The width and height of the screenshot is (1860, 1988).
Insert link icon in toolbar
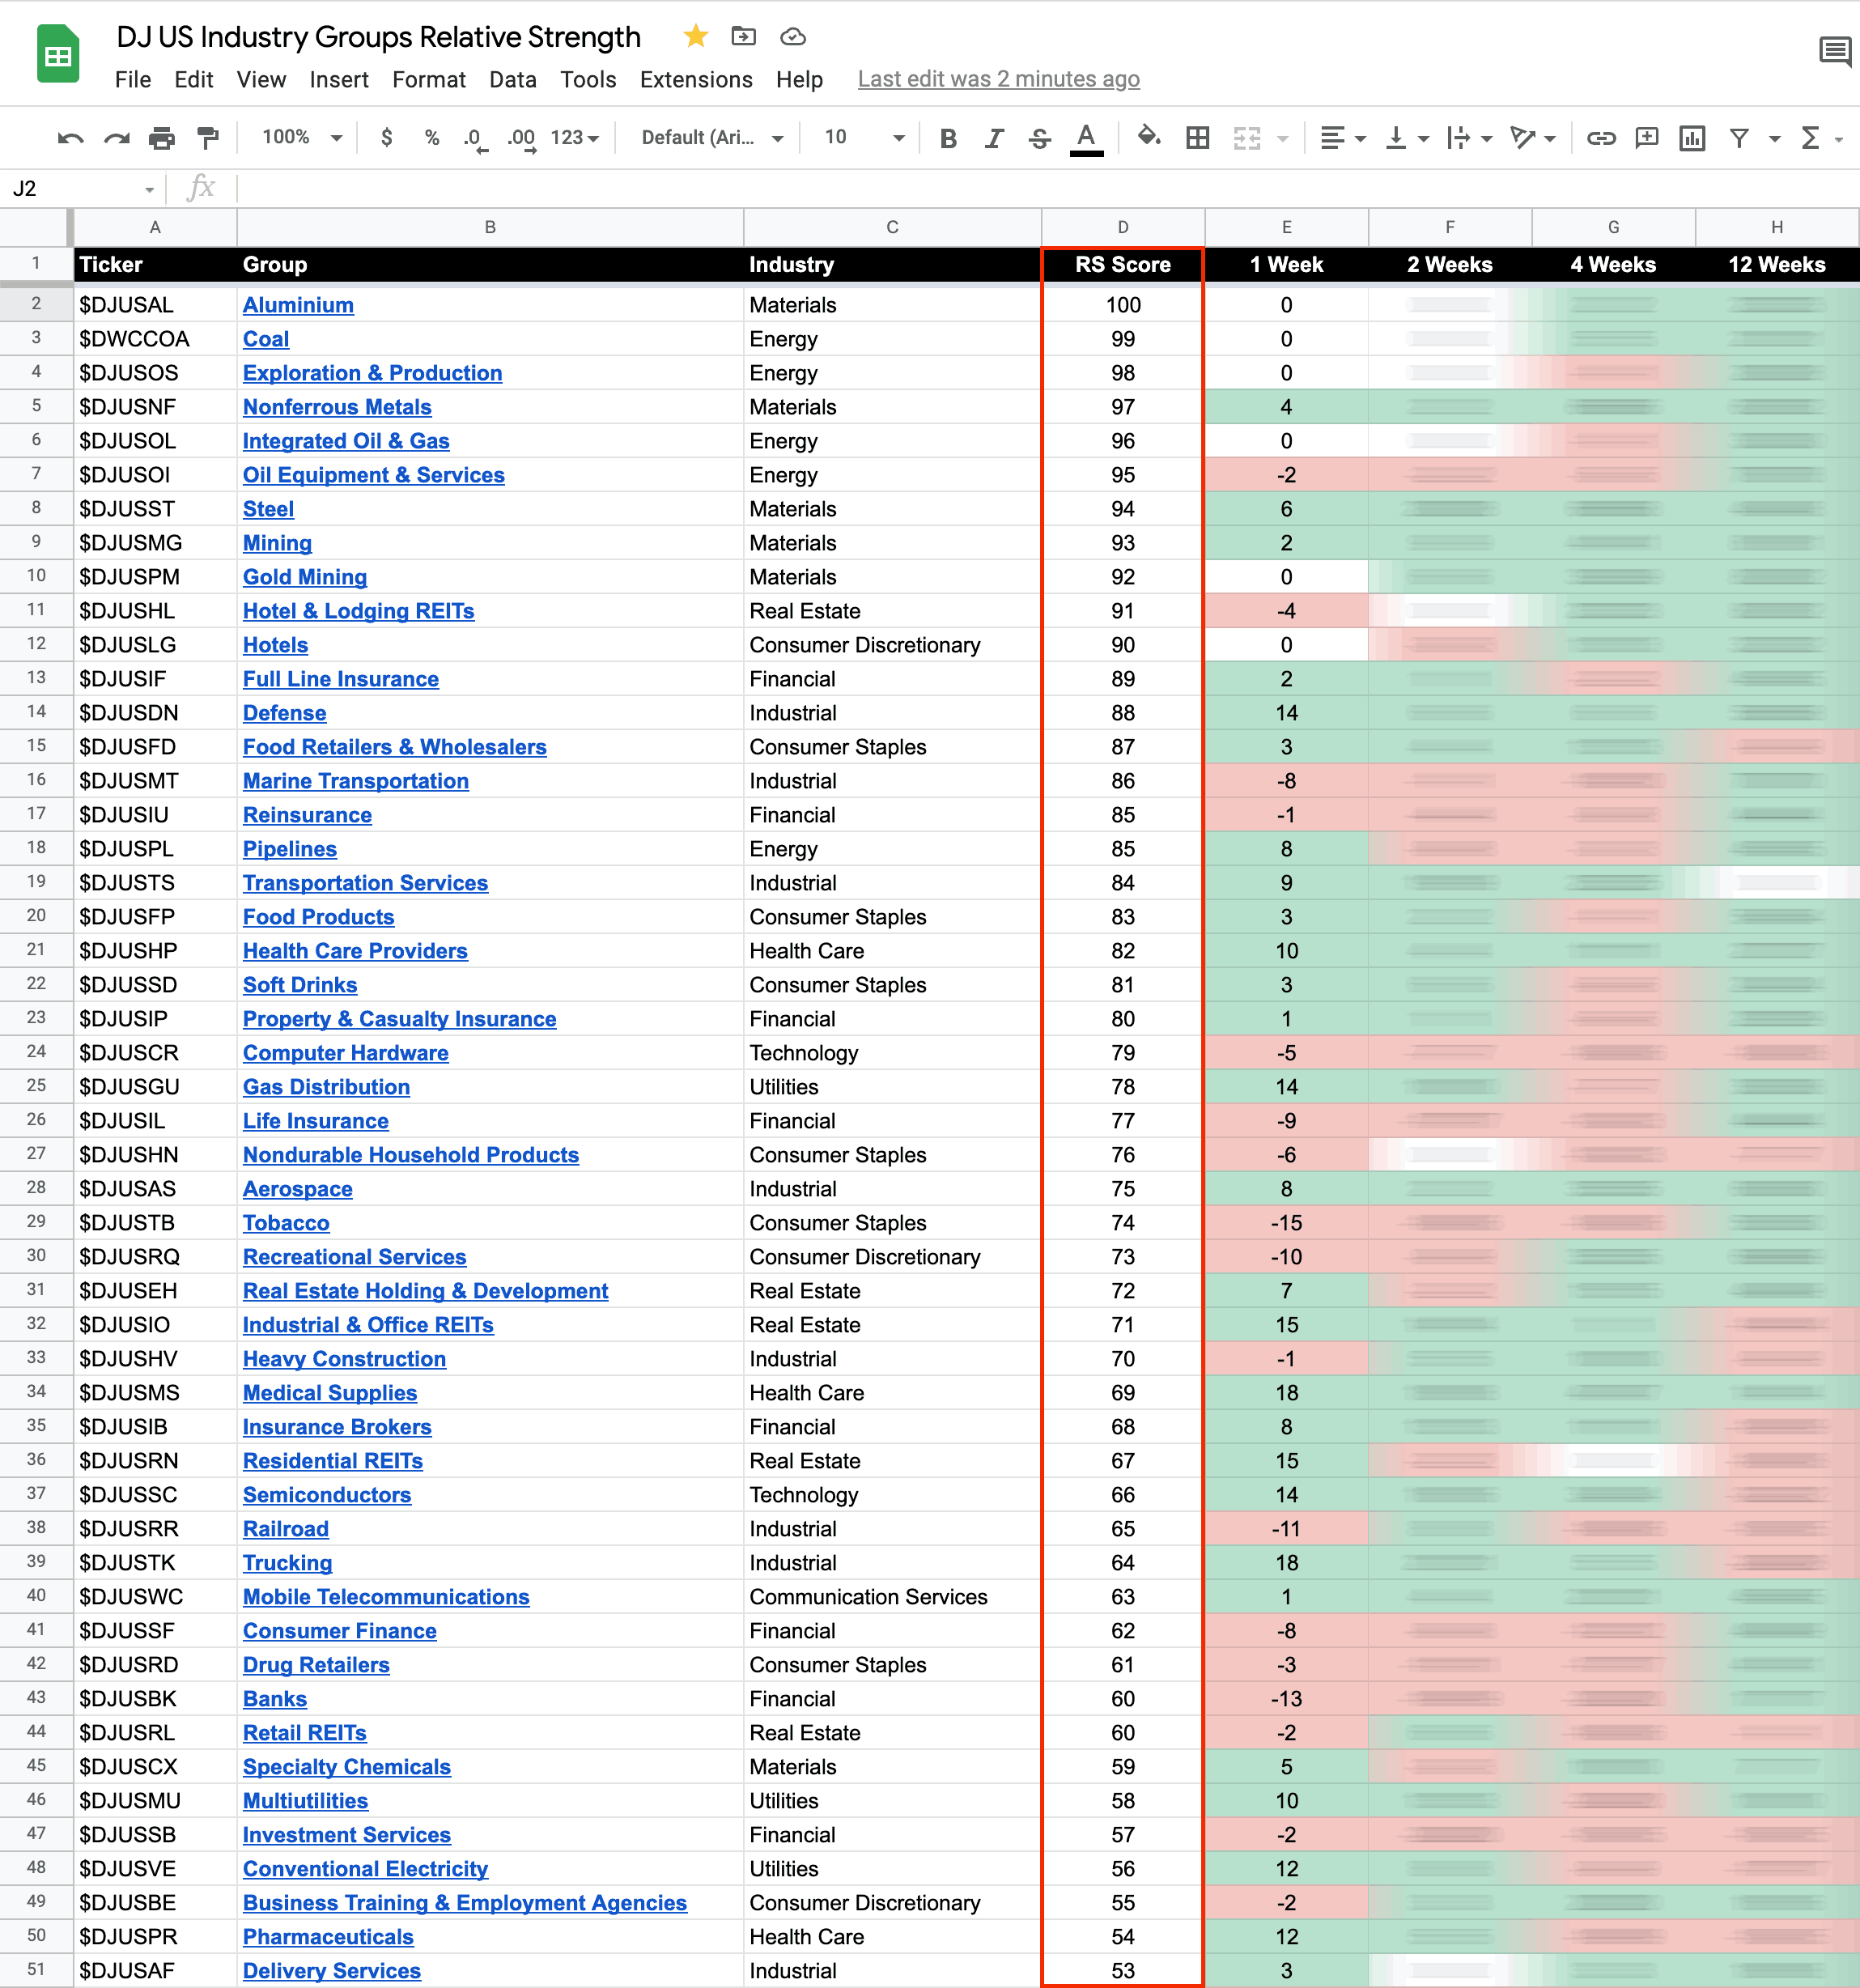coord(1601,138)
